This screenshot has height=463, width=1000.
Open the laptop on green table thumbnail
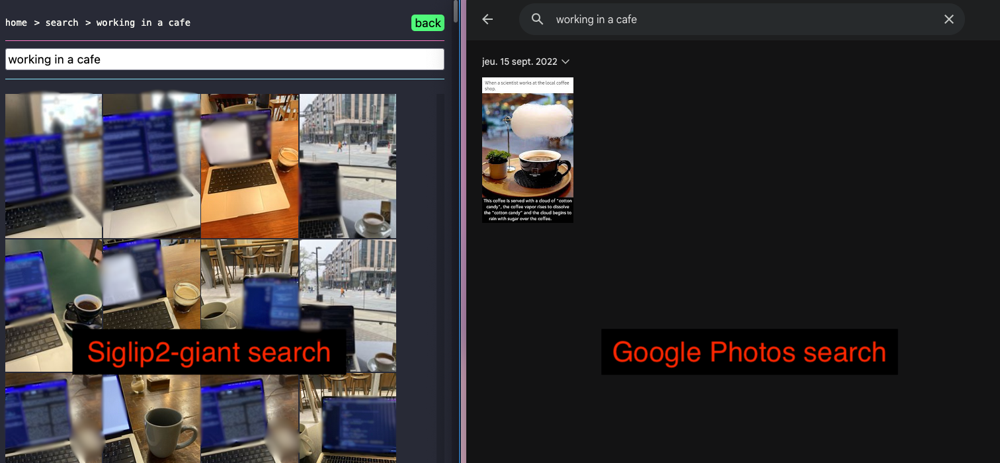(54, 305)
